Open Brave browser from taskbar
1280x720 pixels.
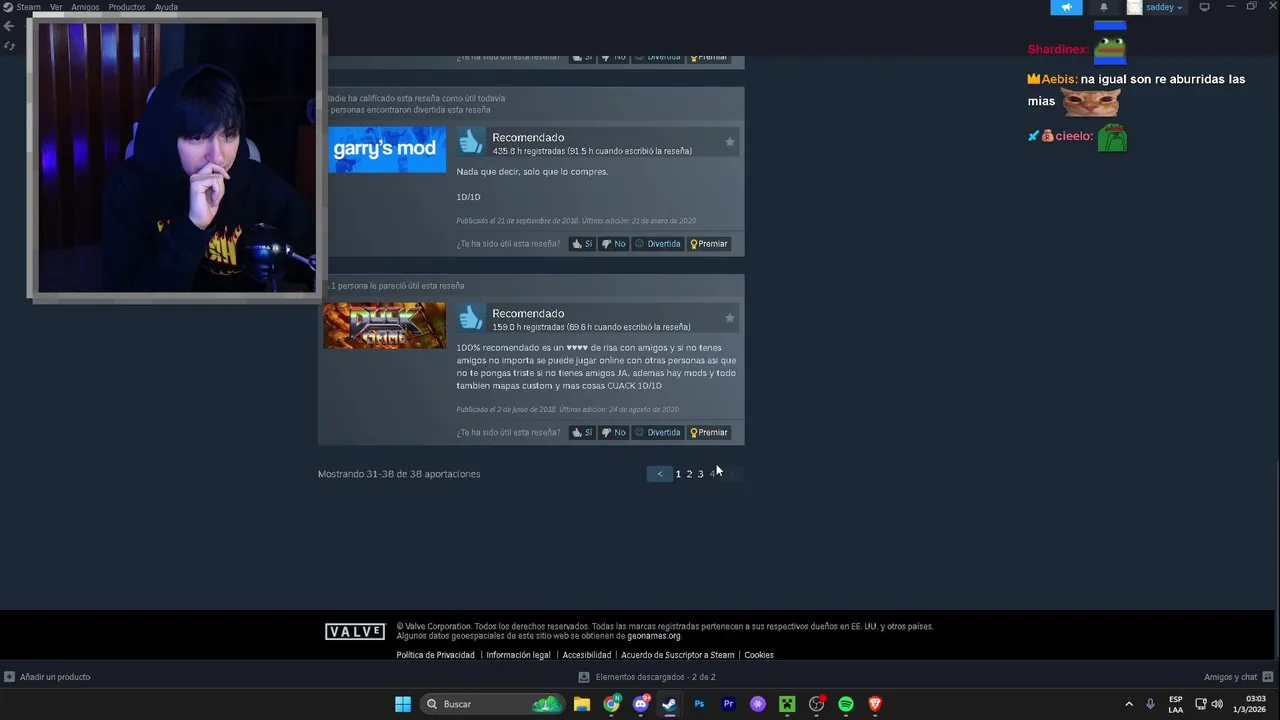click(x=875, y=704)
